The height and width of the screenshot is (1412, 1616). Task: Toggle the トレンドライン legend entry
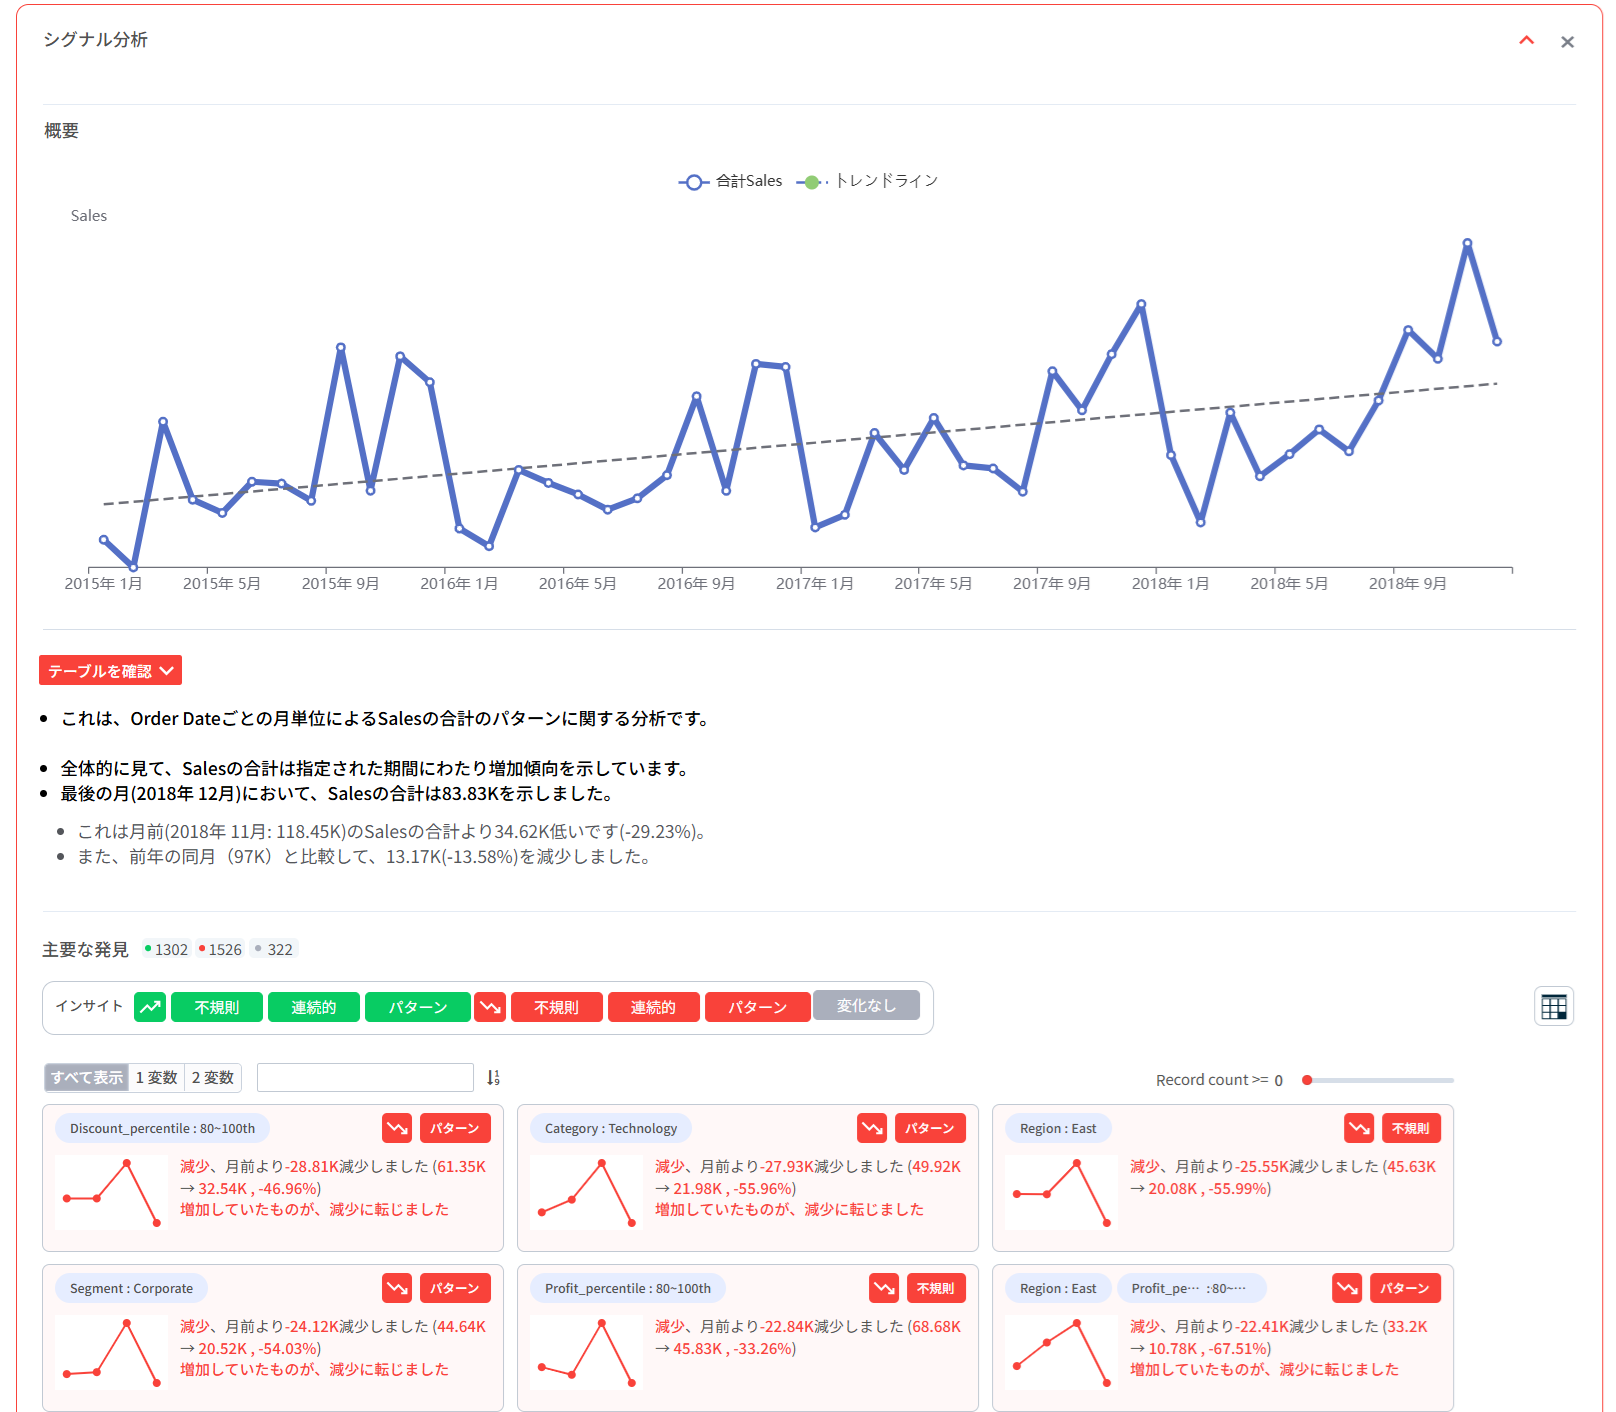tap(868, 181)
